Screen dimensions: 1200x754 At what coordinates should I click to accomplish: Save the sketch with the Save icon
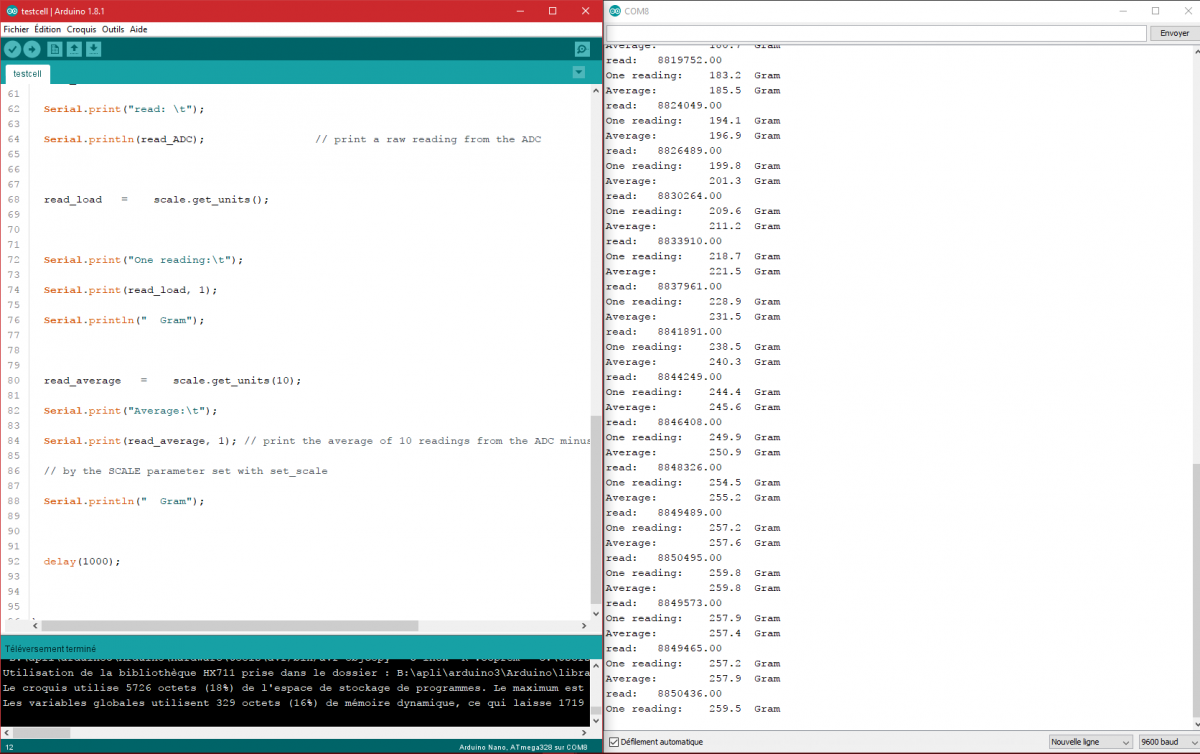point(93,49)
